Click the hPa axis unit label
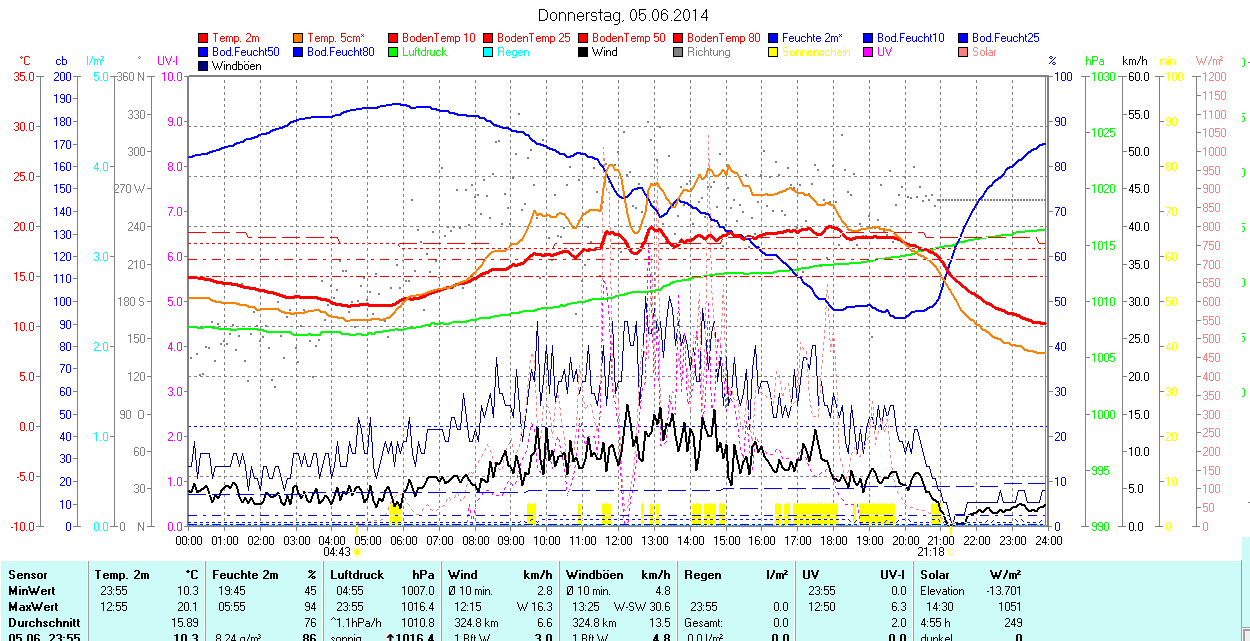1250x641 pixels. (x=1095, y=61)
